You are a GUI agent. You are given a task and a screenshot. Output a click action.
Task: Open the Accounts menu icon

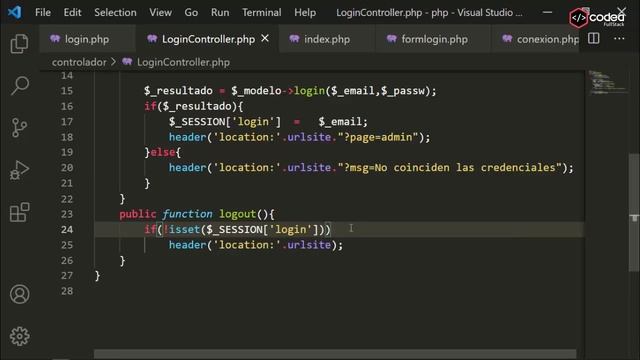[19, 294]
